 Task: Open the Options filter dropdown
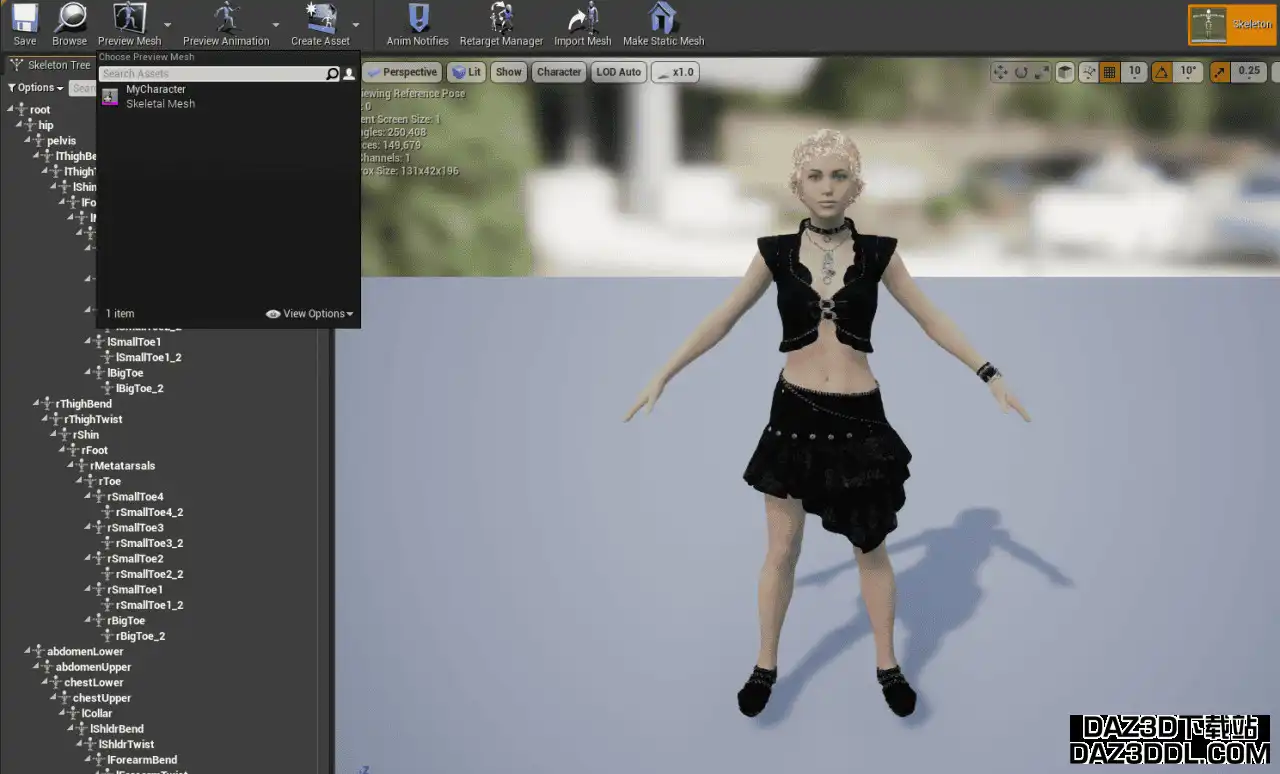pyautogui.click(x=36, y=88)
